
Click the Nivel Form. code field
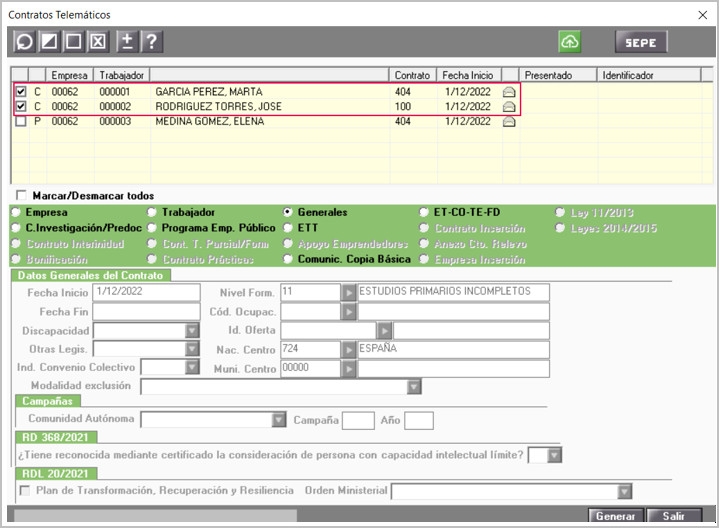coord(311,292)
